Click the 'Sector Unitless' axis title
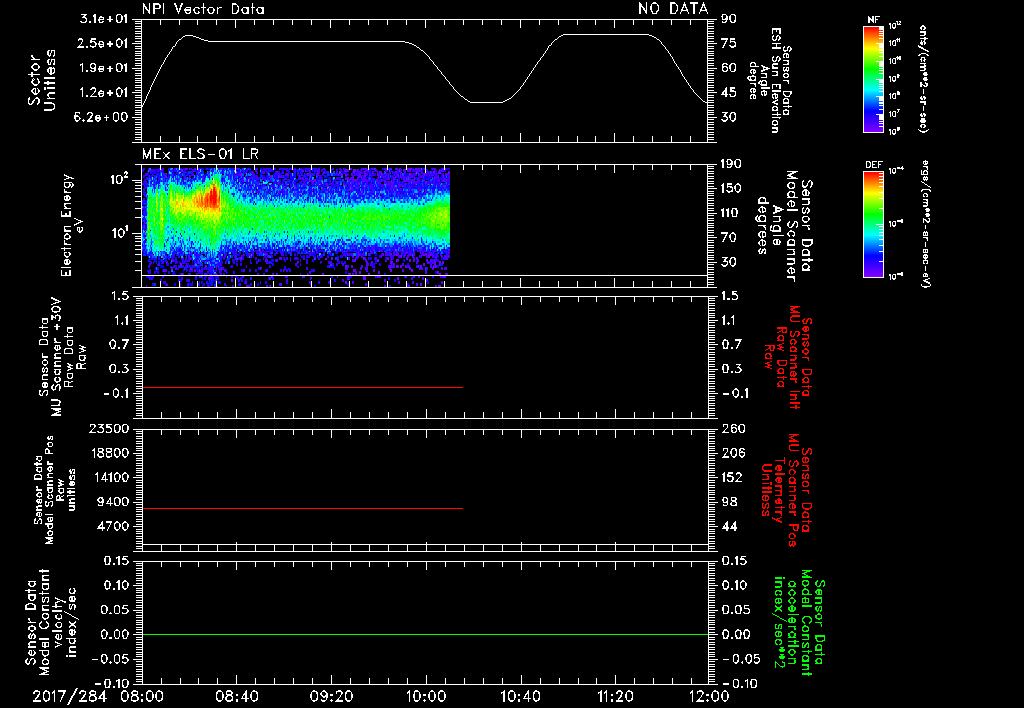 pyautogui.click(x=42, y=80)
